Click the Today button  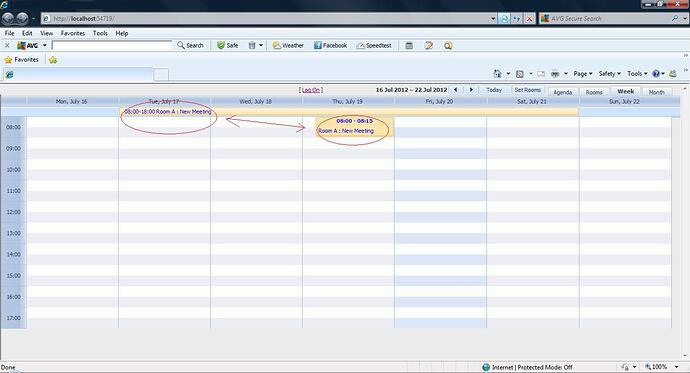coord(494,90)
